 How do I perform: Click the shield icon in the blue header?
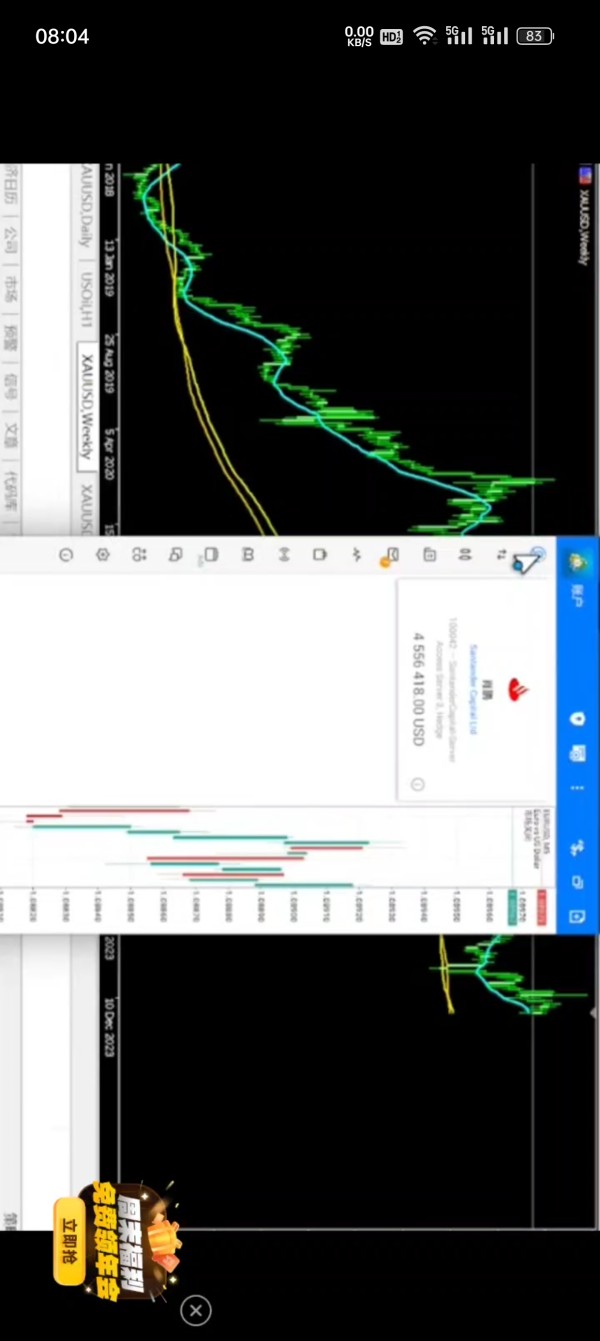click(x=577, y=720)
